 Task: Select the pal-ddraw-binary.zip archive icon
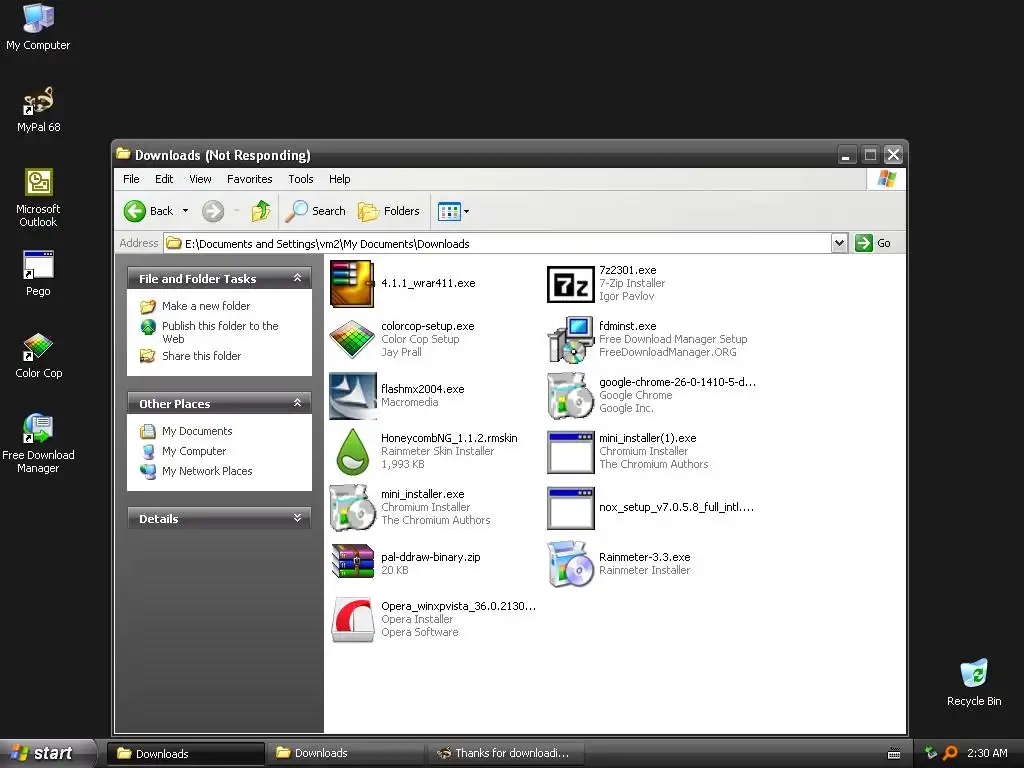point(353,562)
